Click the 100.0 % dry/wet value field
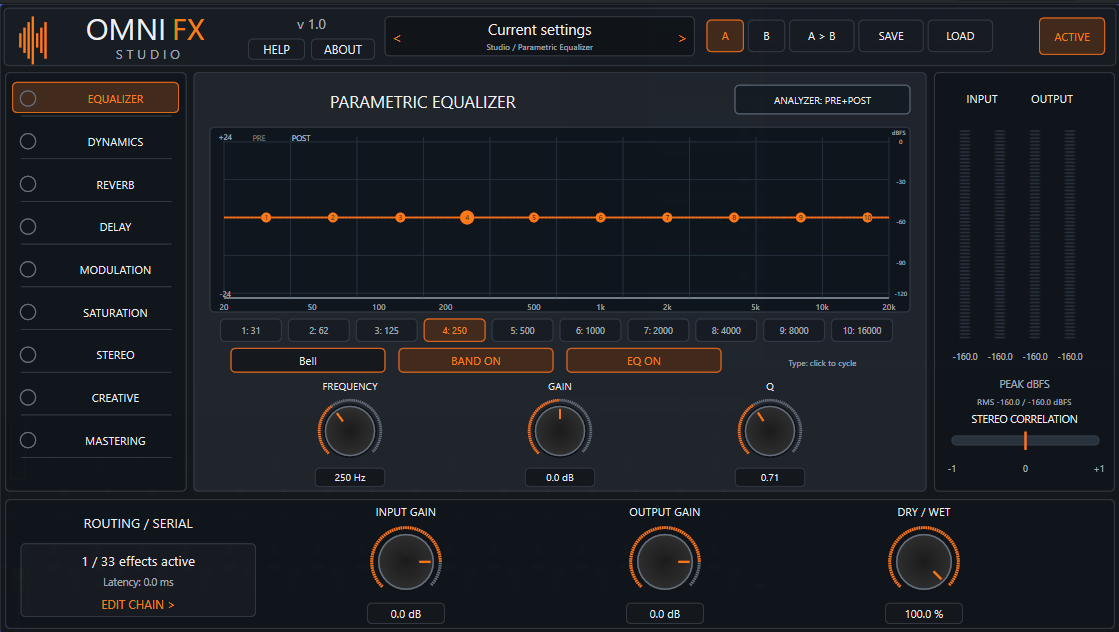The width and height of the screenshot is (1119, 632). [x=923, y=613]
